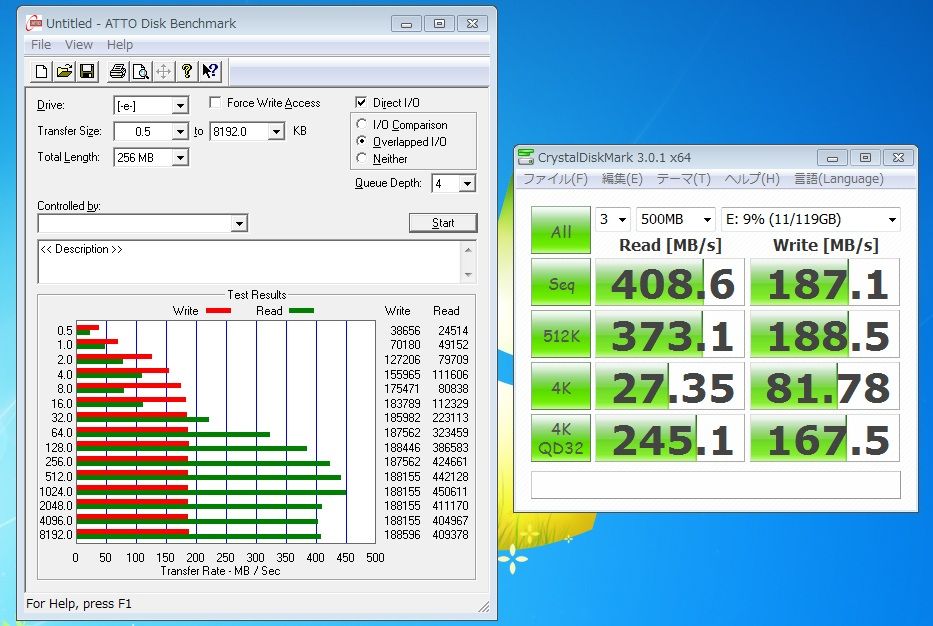The width and height of the screenshot is (933, 626).
Task: Enable the Force Write Access checkbox
Action: [x=215, y=103]
